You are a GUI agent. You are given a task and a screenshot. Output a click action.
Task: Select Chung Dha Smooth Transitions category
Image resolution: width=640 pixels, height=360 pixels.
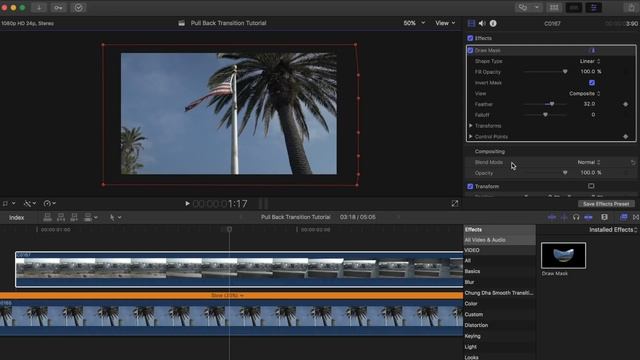(x=499, y=293)
